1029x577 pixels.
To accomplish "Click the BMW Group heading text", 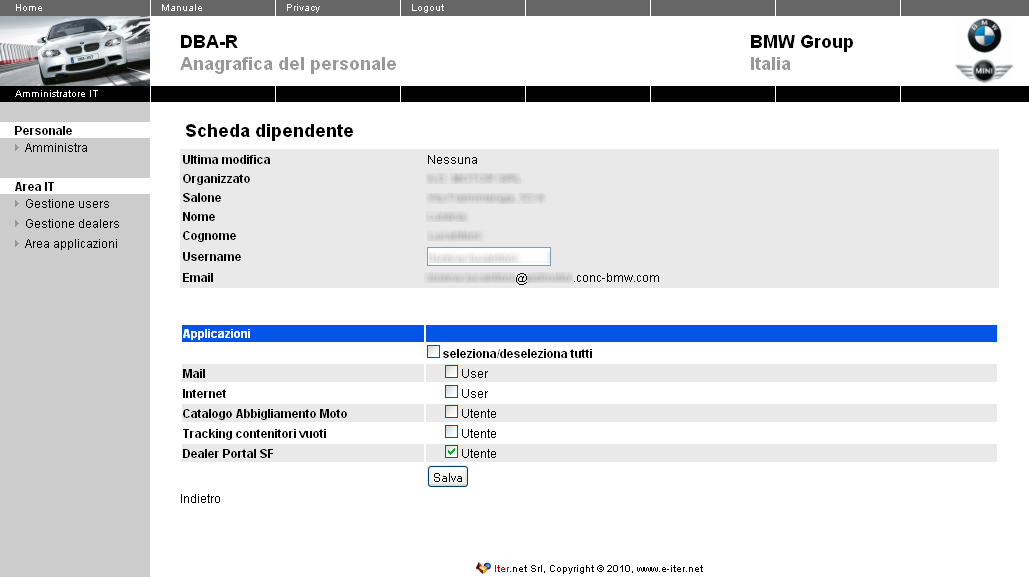I will tap(801, 42).
